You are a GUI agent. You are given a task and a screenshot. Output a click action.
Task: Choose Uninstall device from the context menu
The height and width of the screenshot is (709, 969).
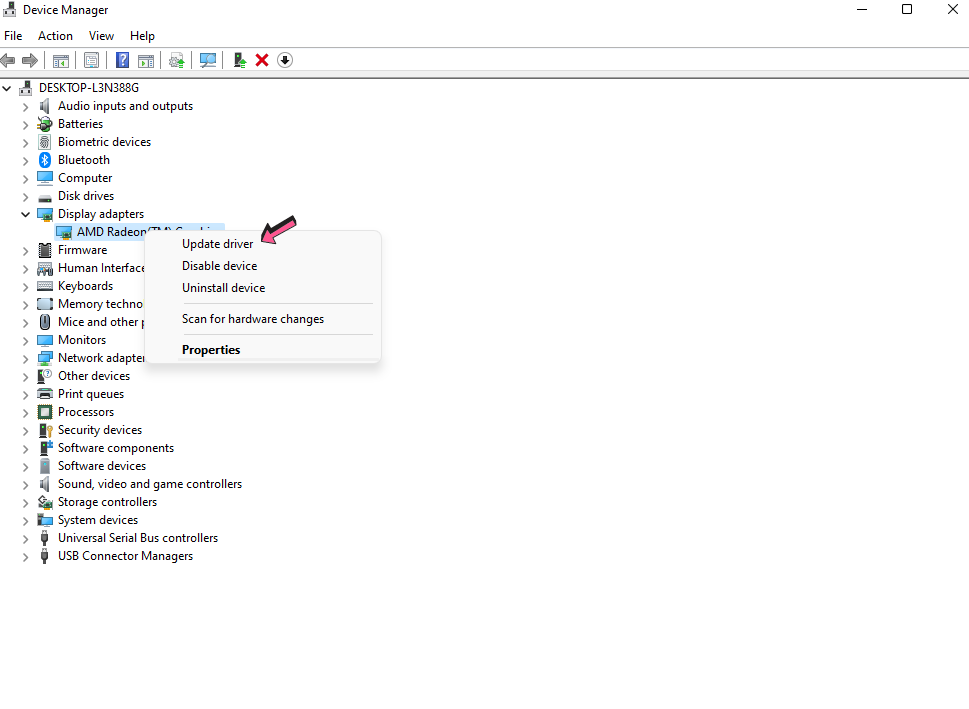(223, 288)
